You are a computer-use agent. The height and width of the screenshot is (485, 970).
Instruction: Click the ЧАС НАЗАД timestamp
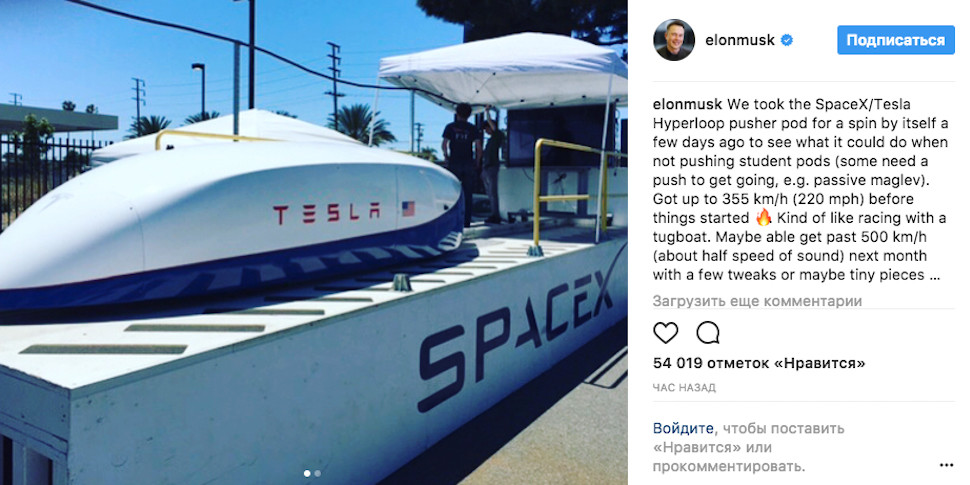pos(685,388)
